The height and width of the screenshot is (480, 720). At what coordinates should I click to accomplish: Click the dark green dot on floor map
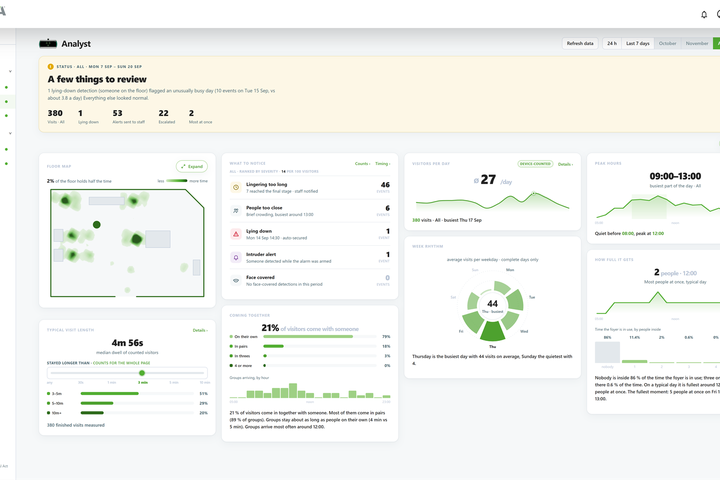(96, 225)
